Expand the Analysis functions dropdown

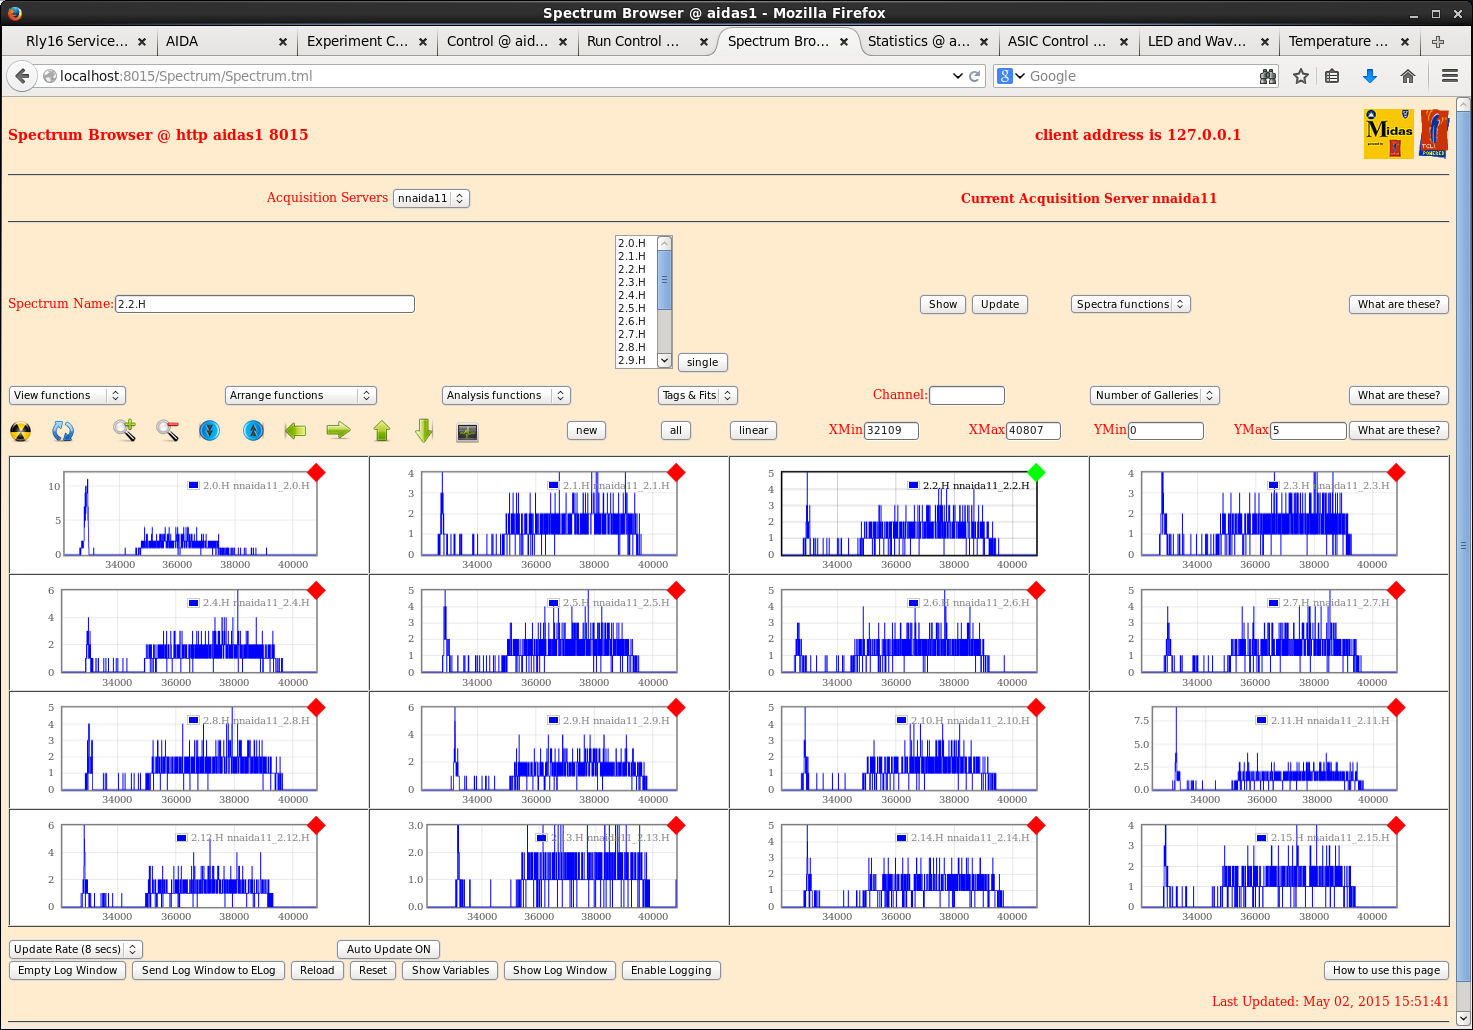[505, 395]
